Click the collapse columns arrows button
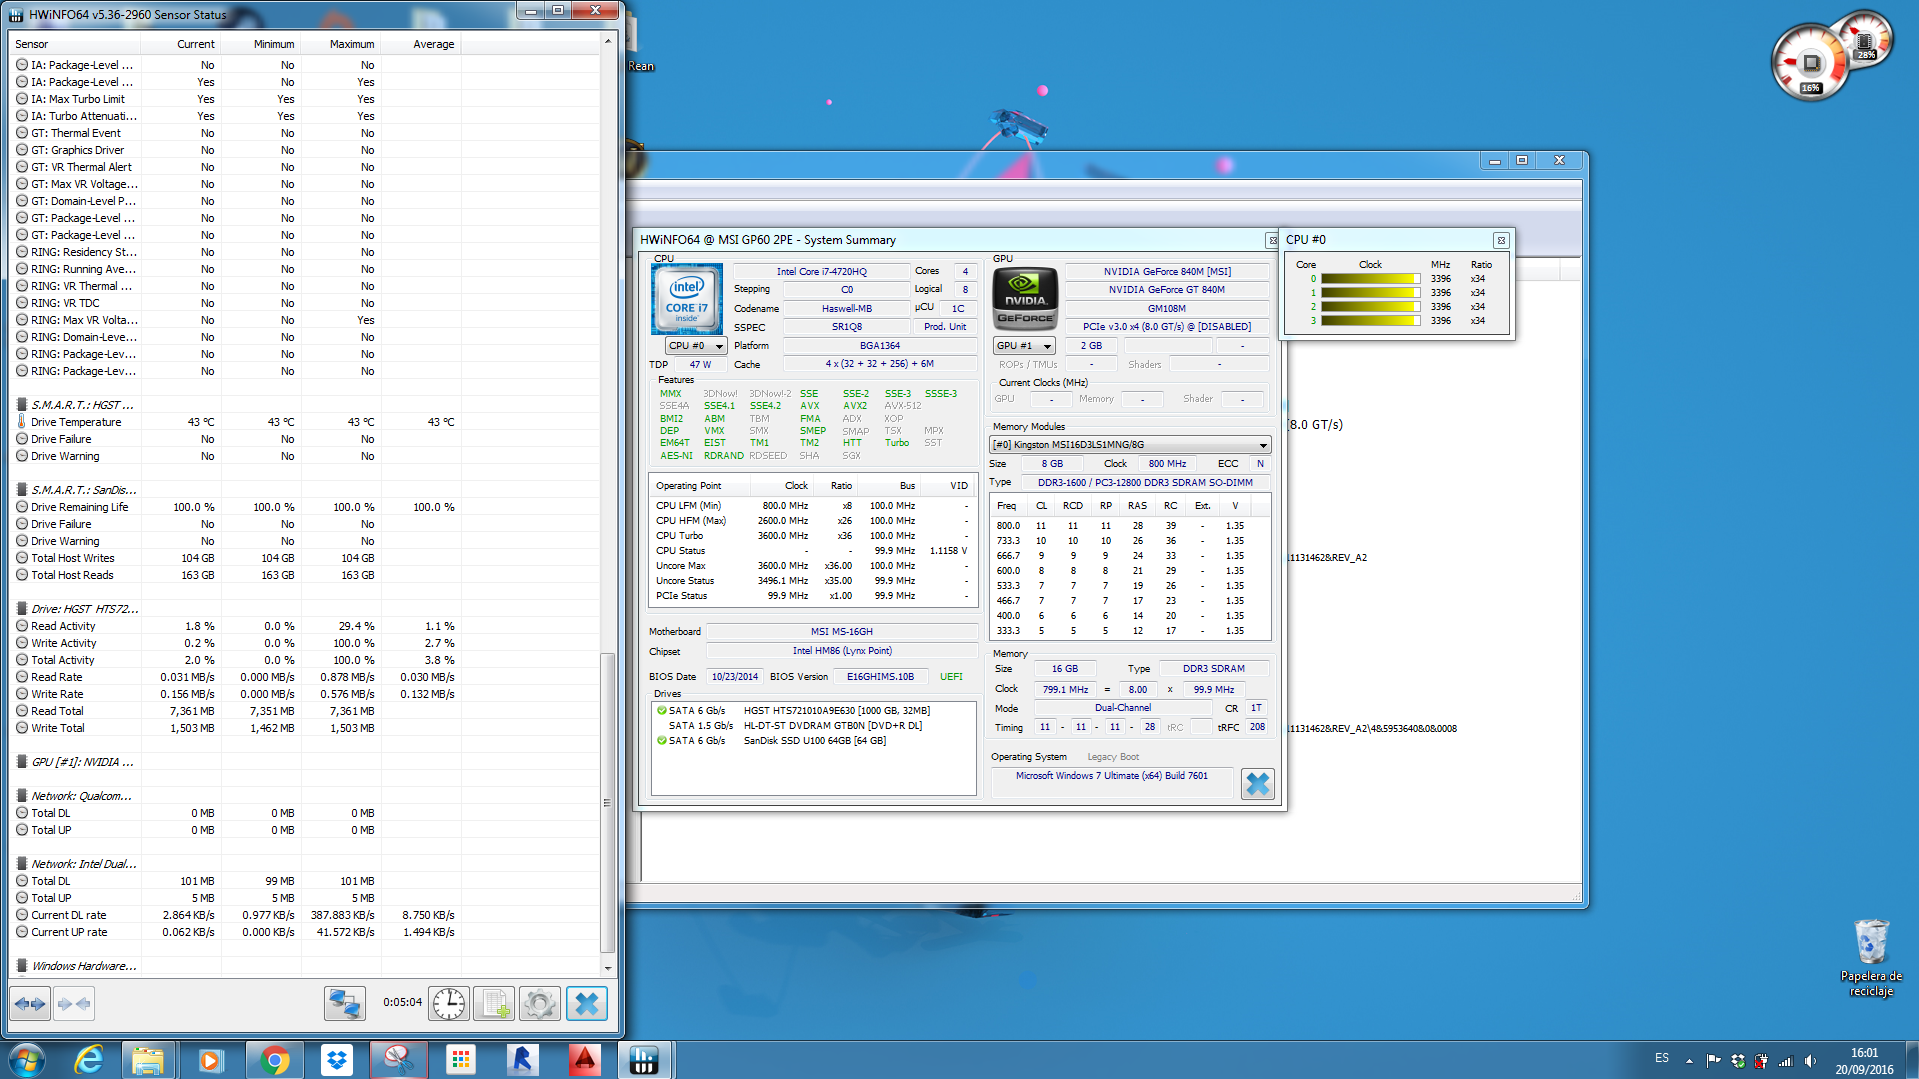The height and width of the screenshot is (1079, 1919). [x=74, y=1003]
